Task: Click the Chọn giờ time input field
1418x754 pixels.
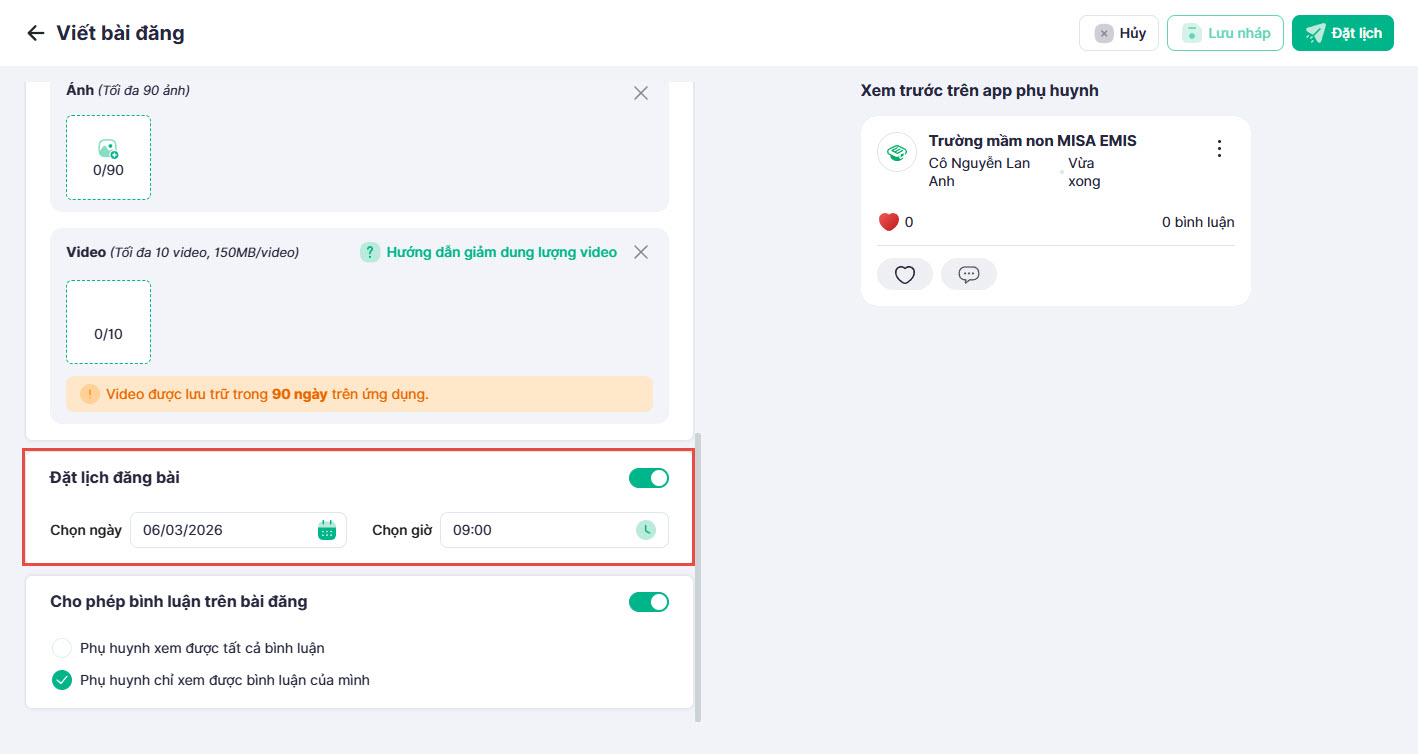Action: pos(540,530)
